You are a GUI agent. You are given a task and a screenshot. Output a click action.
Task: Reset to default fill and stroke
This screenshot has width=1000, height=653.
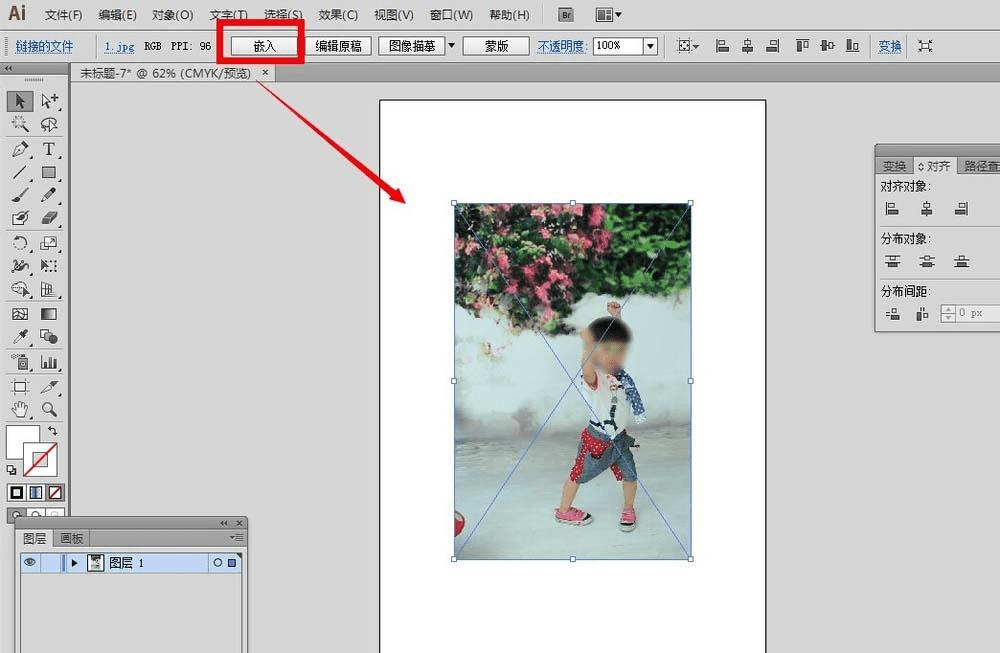(11, 470)
